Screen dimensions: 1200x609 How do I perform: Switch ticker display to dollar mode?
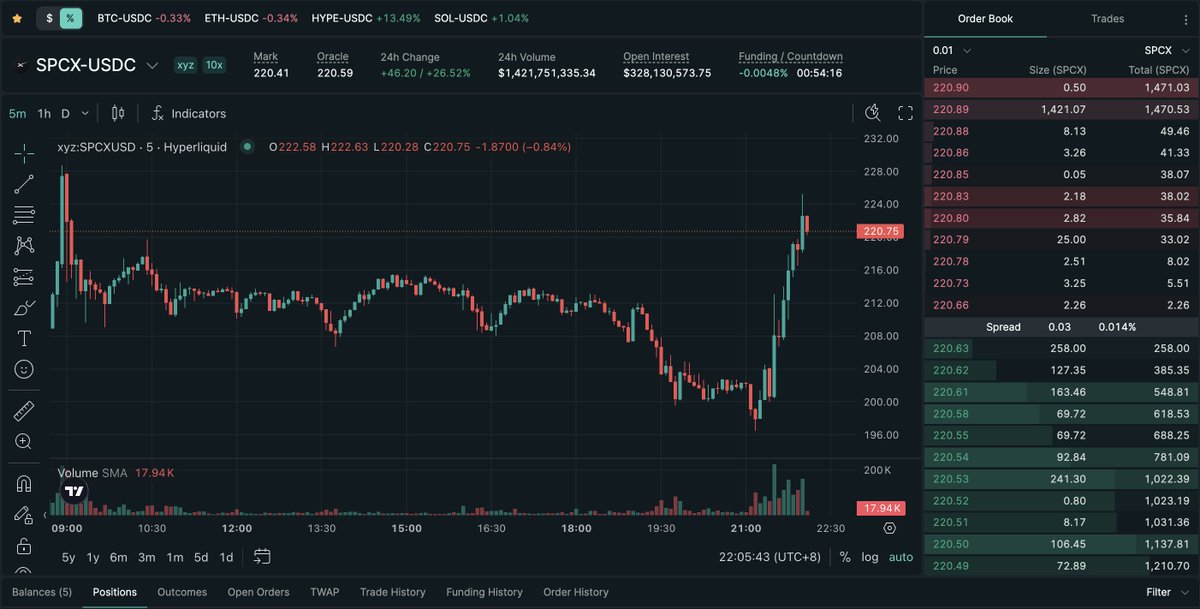(x=49, y=18)
